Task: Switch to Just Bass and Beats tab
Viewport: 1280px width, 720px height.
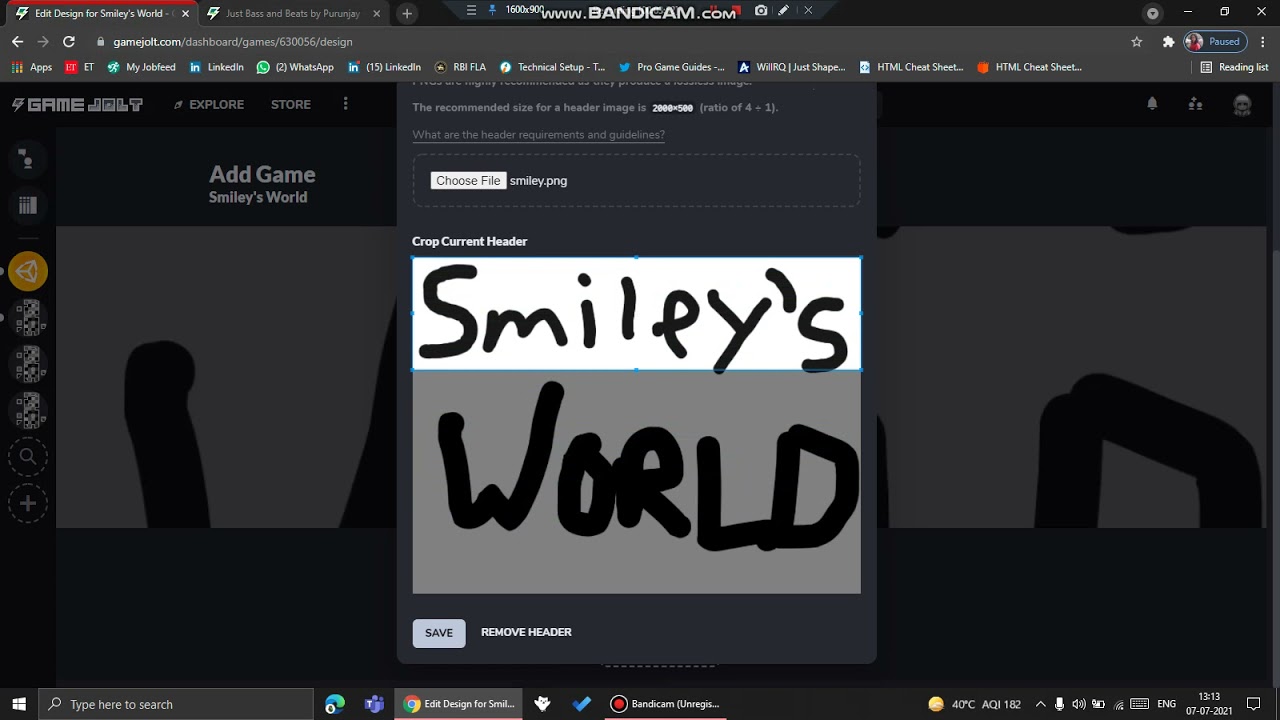Action: point(292,13)
